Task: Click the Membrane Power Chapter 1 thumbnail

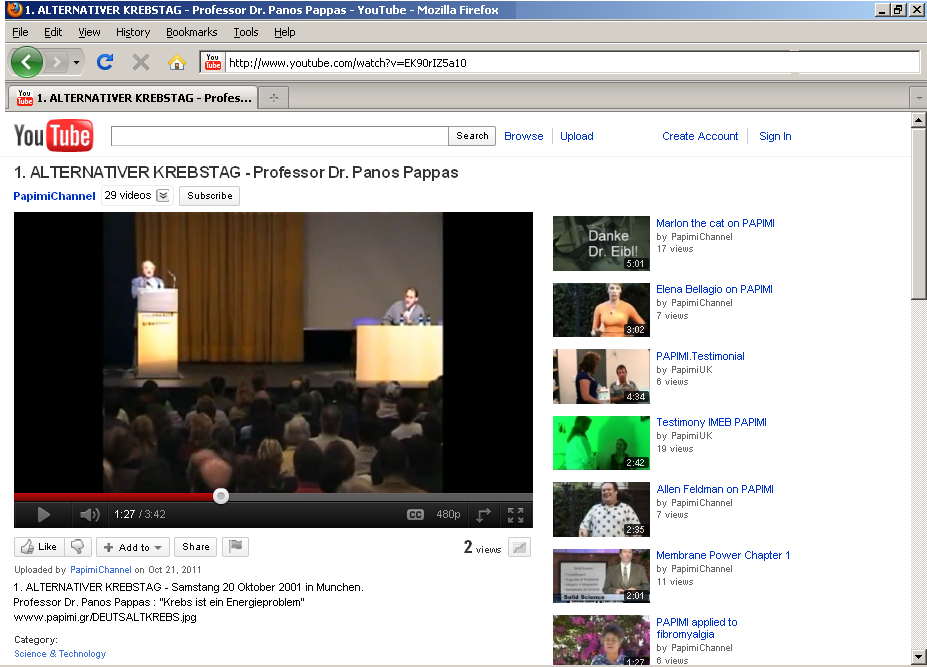Action: pos(601,576)
